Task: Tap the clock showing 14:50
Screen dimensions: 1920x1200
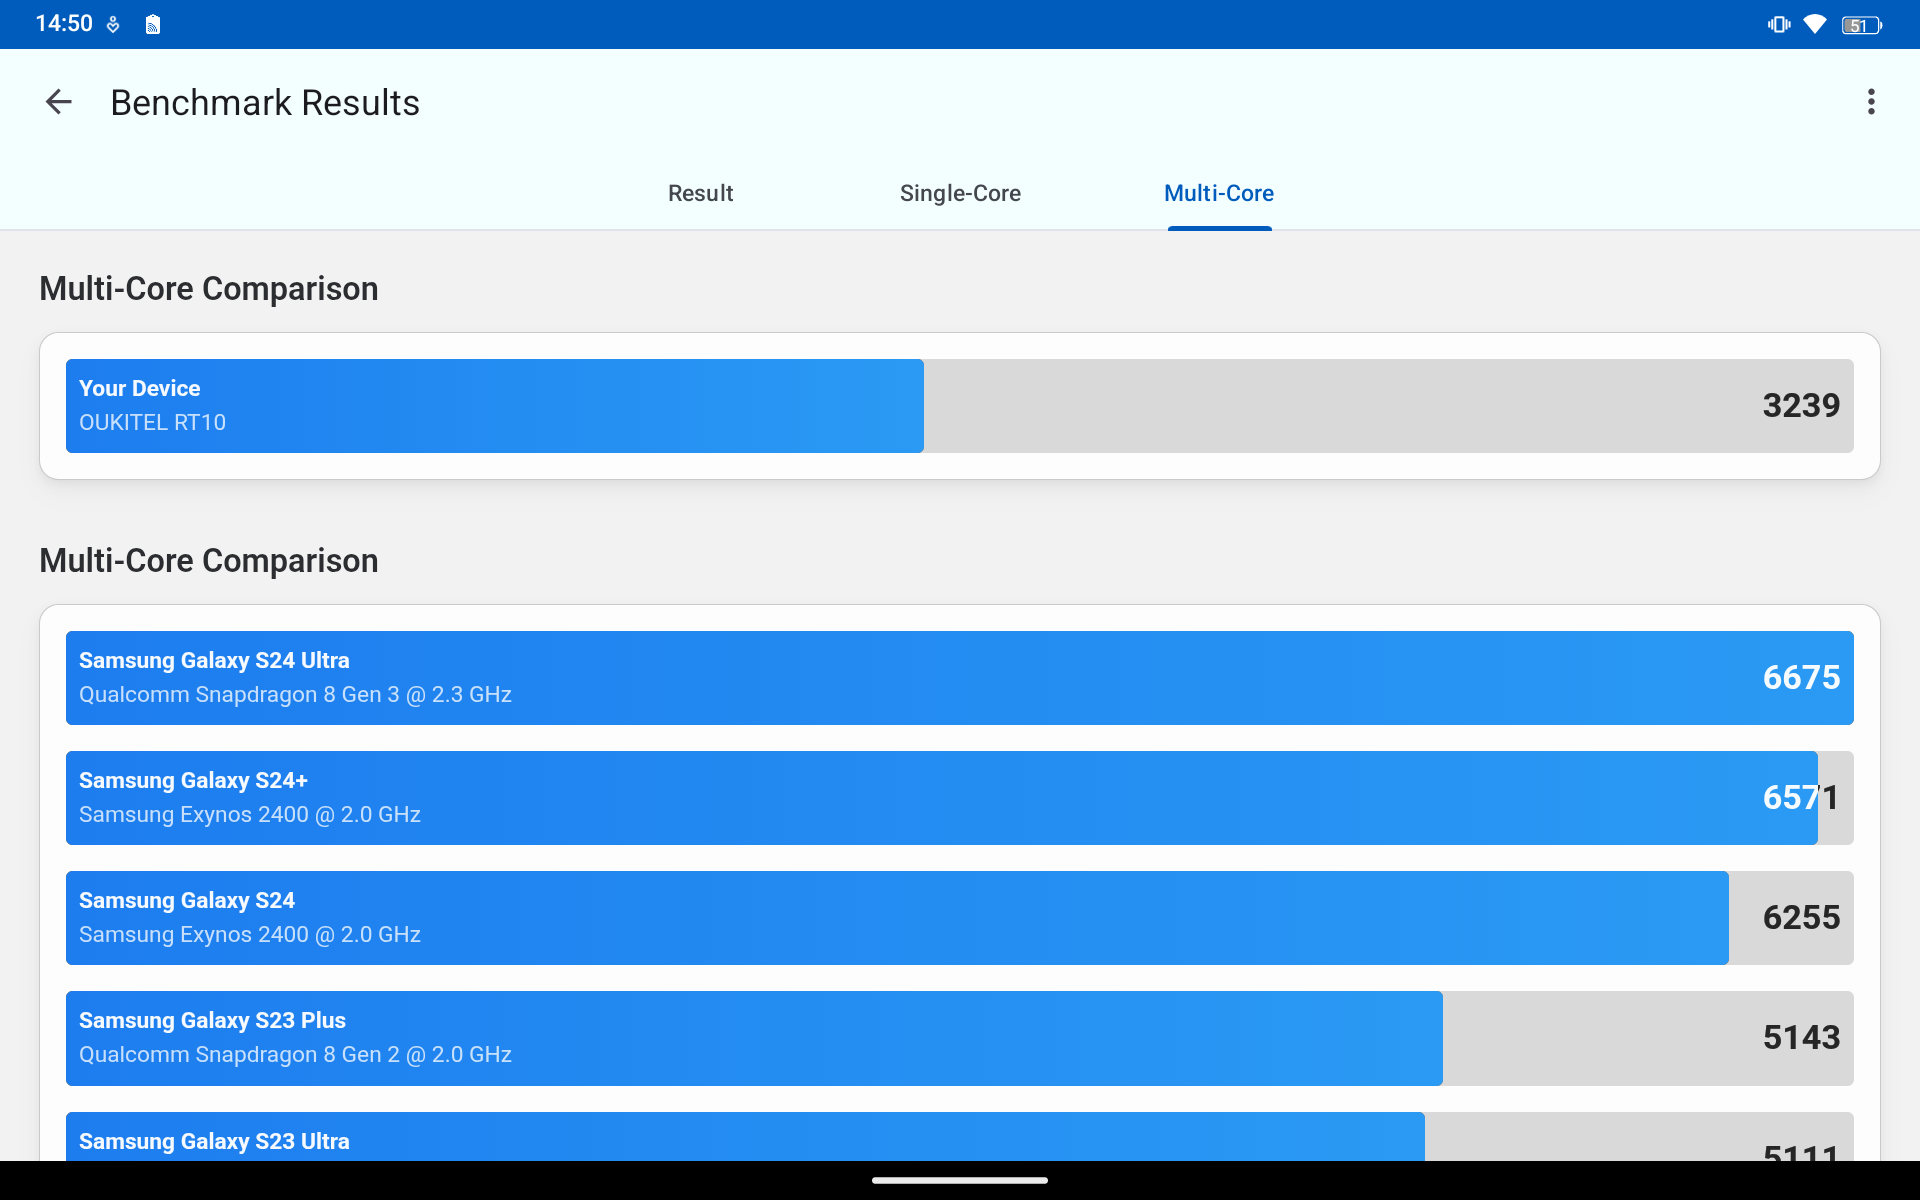Action: (x=64, y=24)
